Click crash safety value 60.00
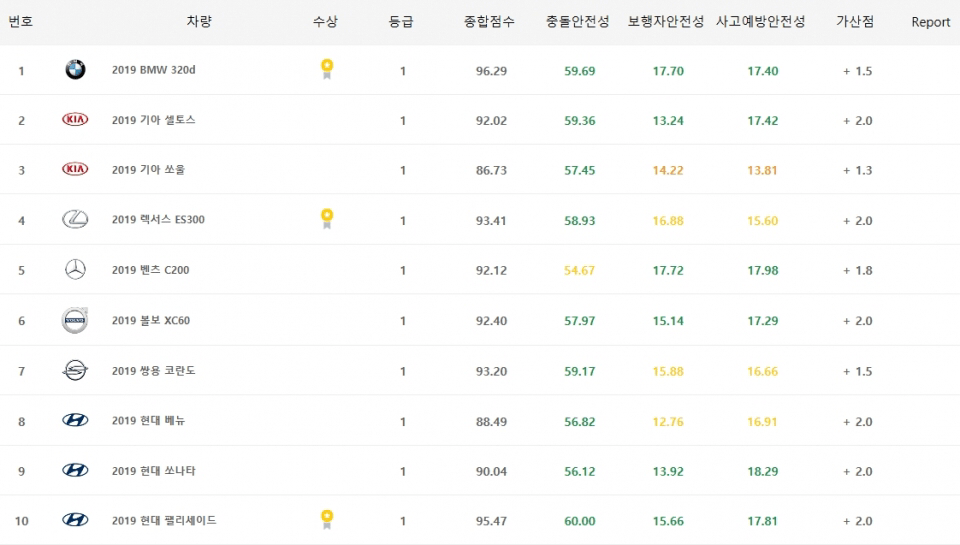 (x=579, y=521)
